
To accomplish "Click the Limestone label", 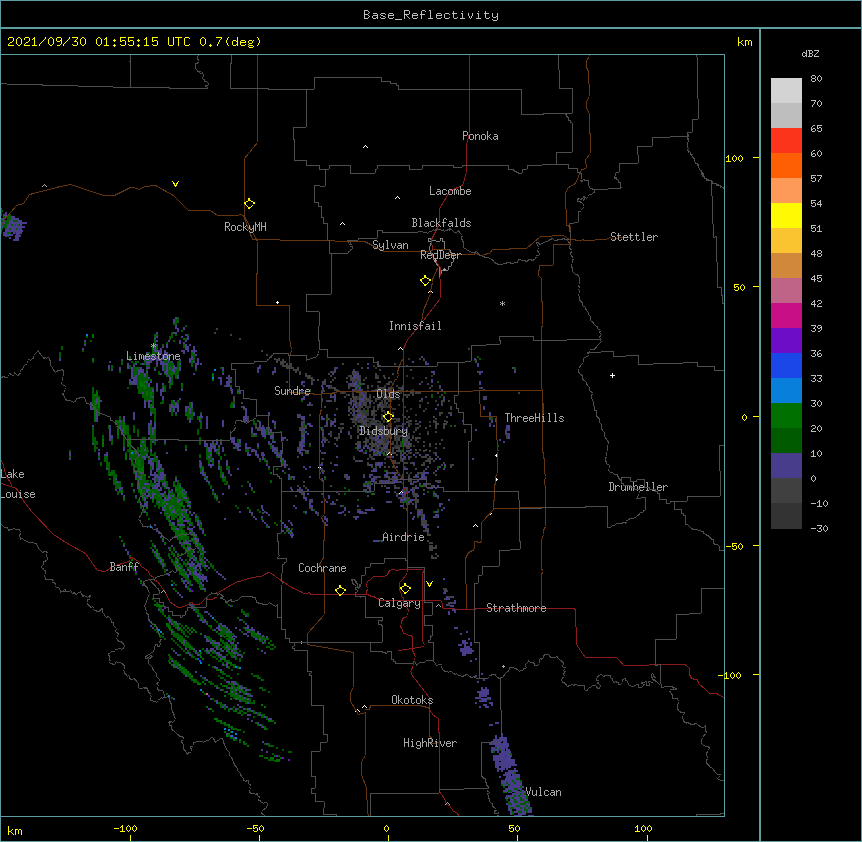I will pyautogui.click(x=153, y=356).
